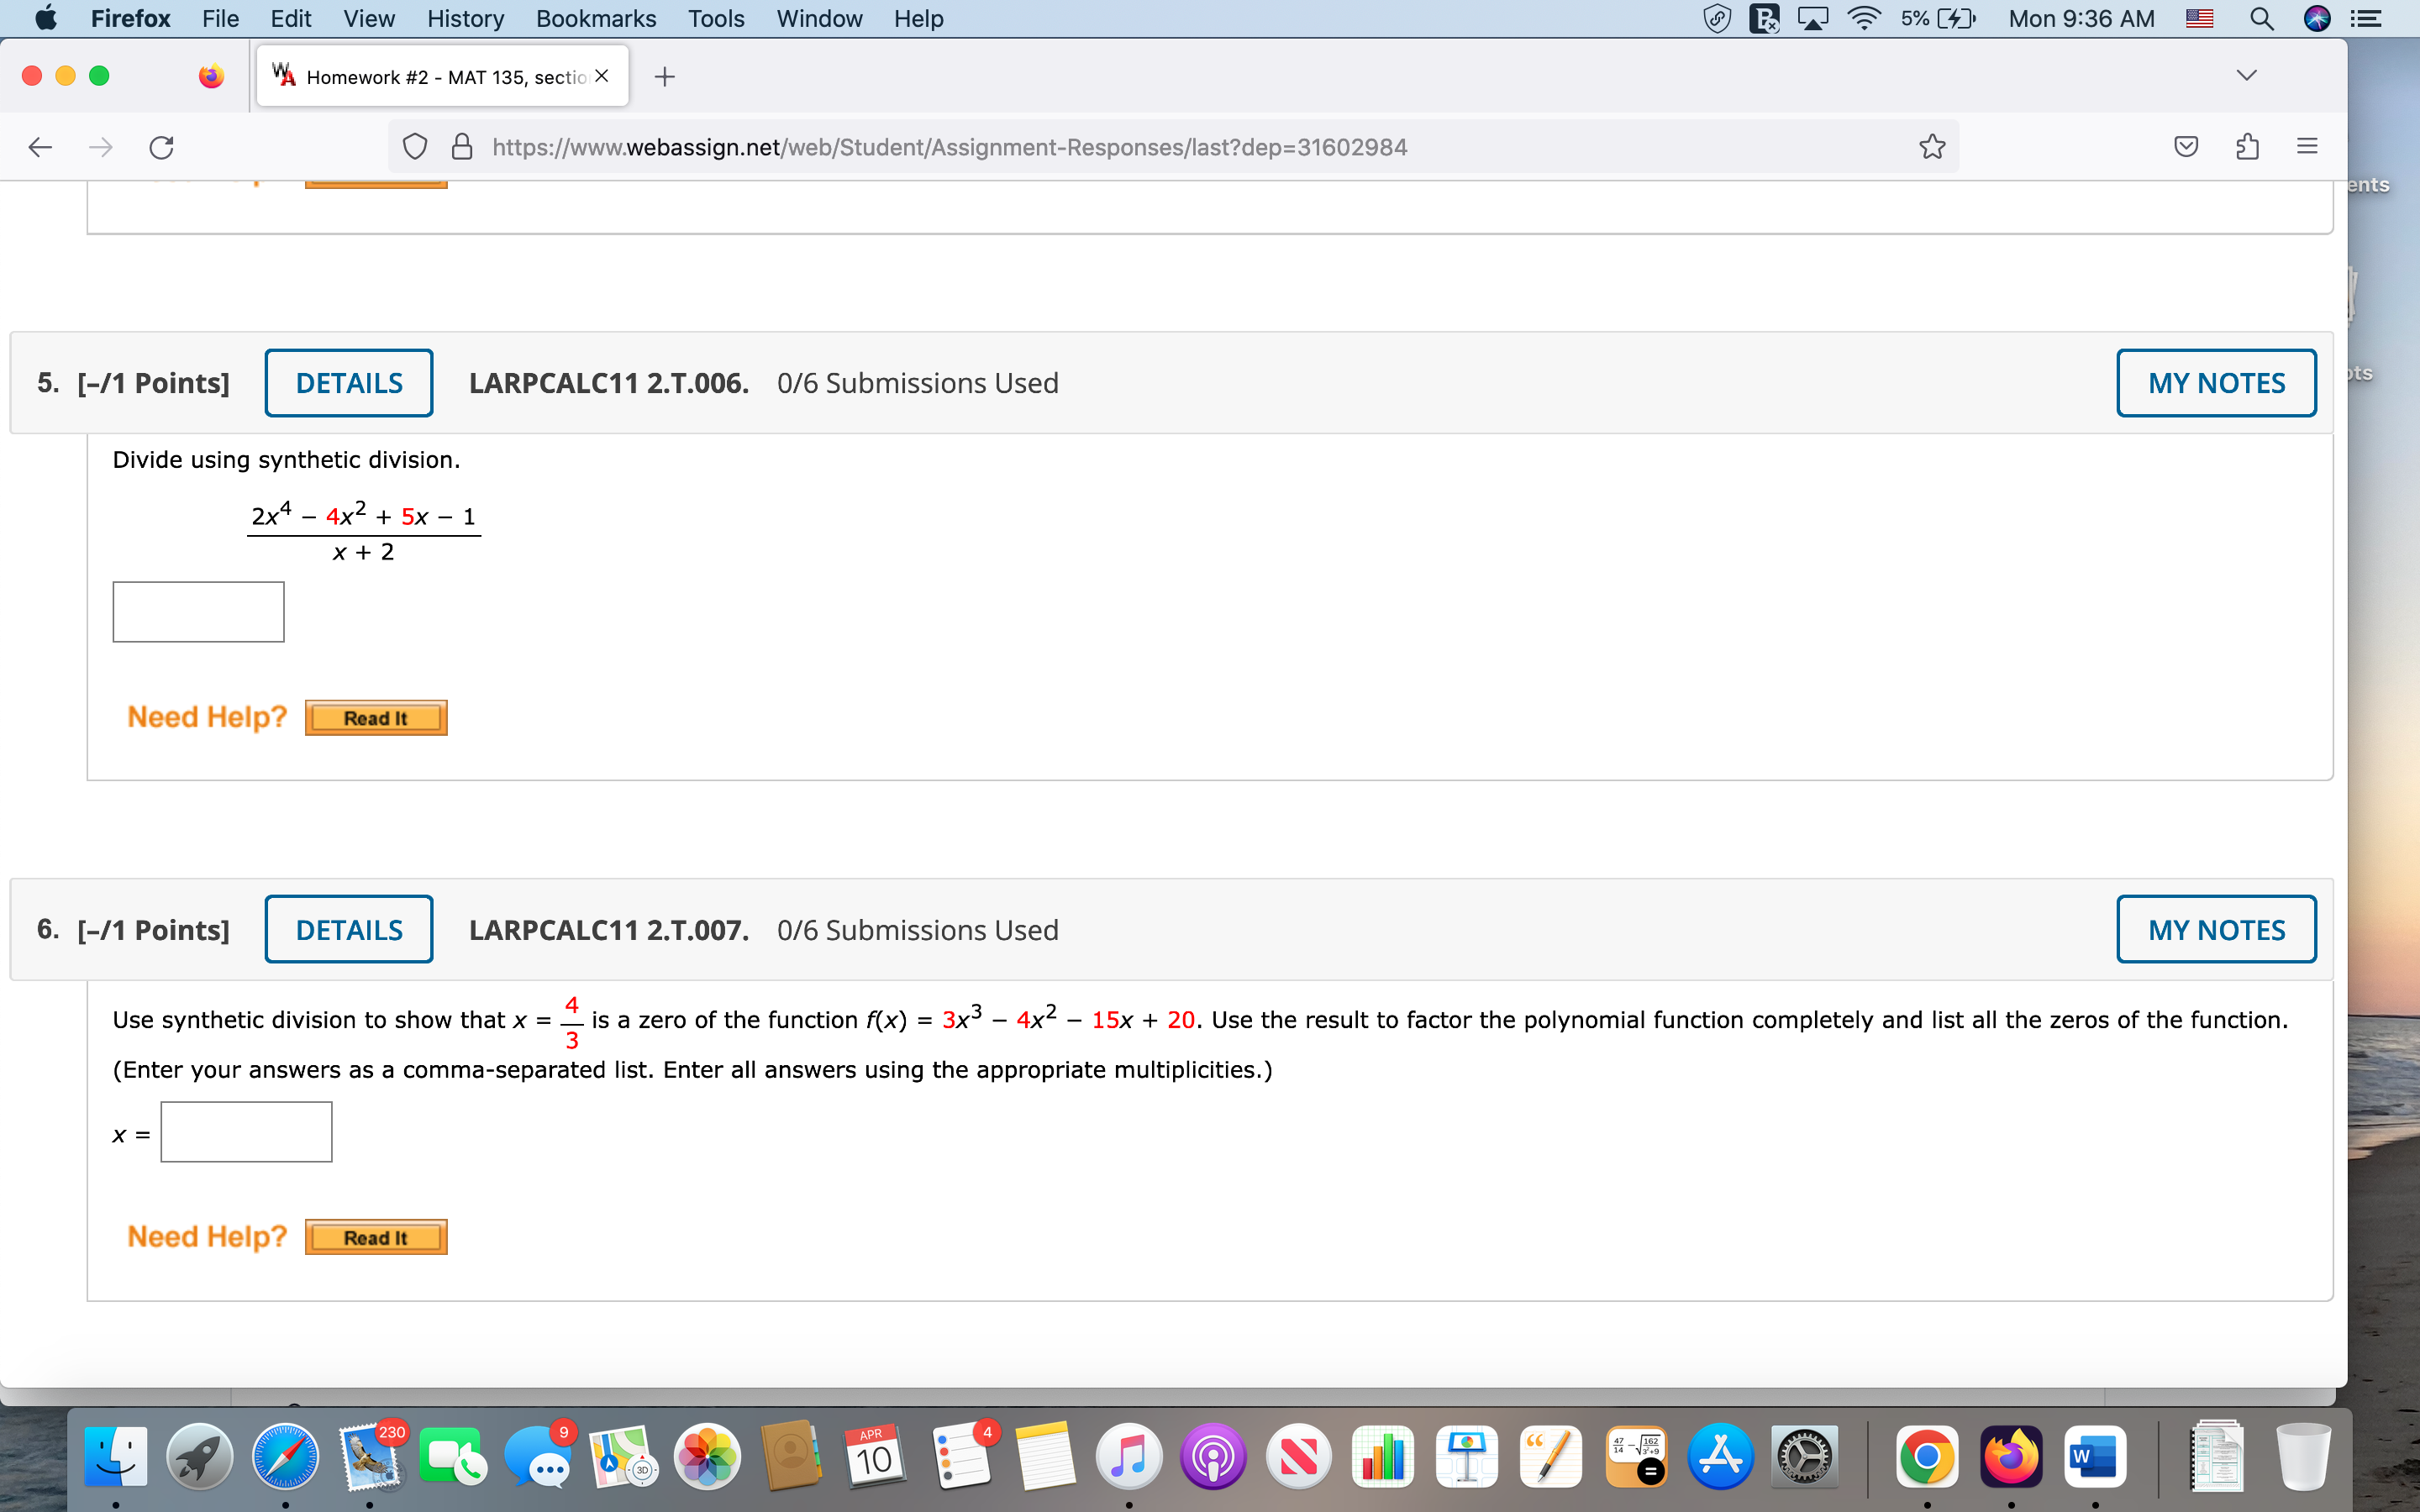2420x1512 pixels.
Task: Click the save to Pocket icon
Action: tap(2186, 146)
